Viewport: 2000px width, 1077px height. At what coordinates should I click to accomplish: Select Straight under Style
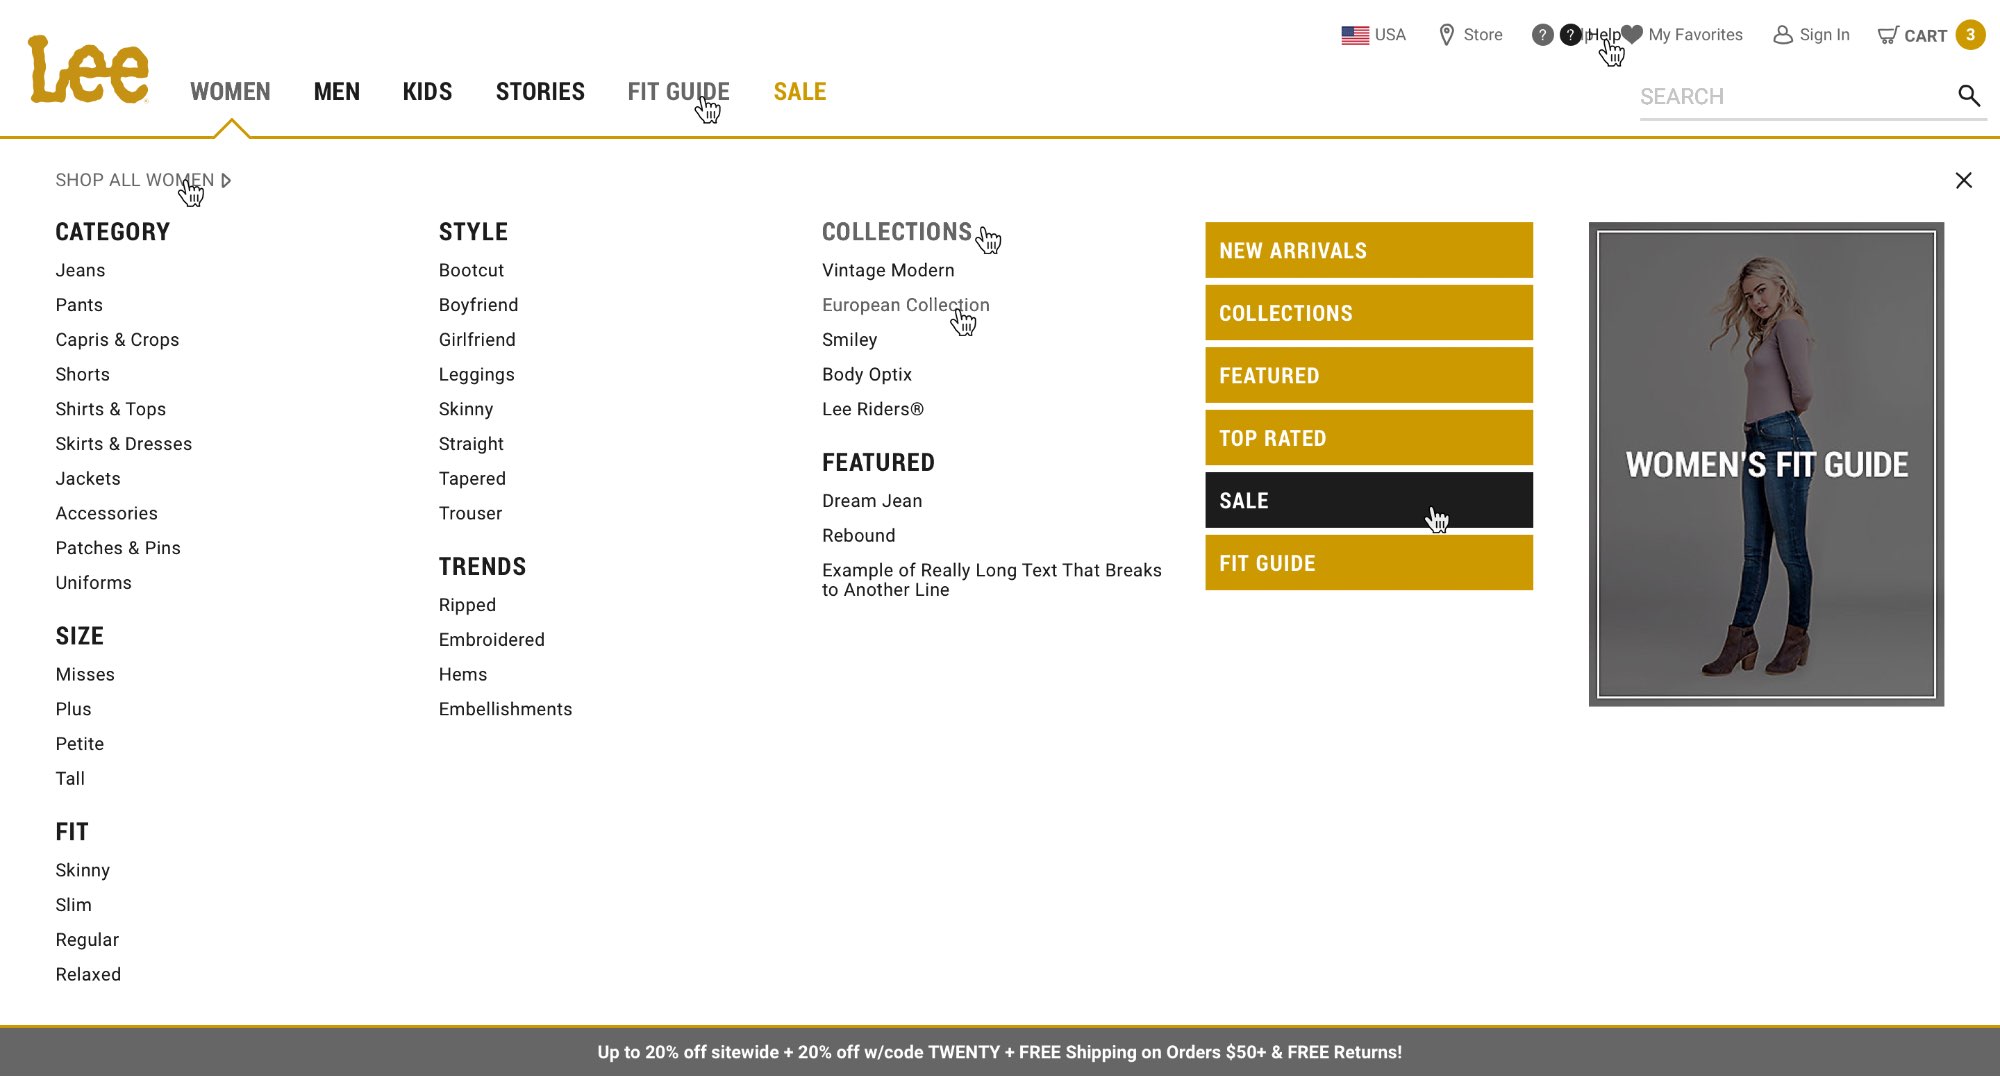(x=470, y=444)
